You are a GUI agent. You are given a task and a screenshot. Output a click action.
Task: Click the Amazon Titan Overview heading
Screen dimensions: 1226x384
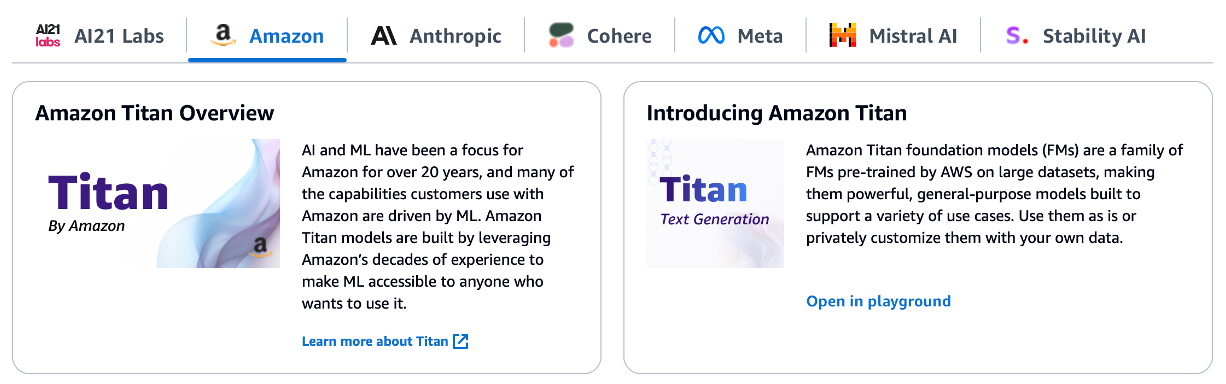click(154, 112)
